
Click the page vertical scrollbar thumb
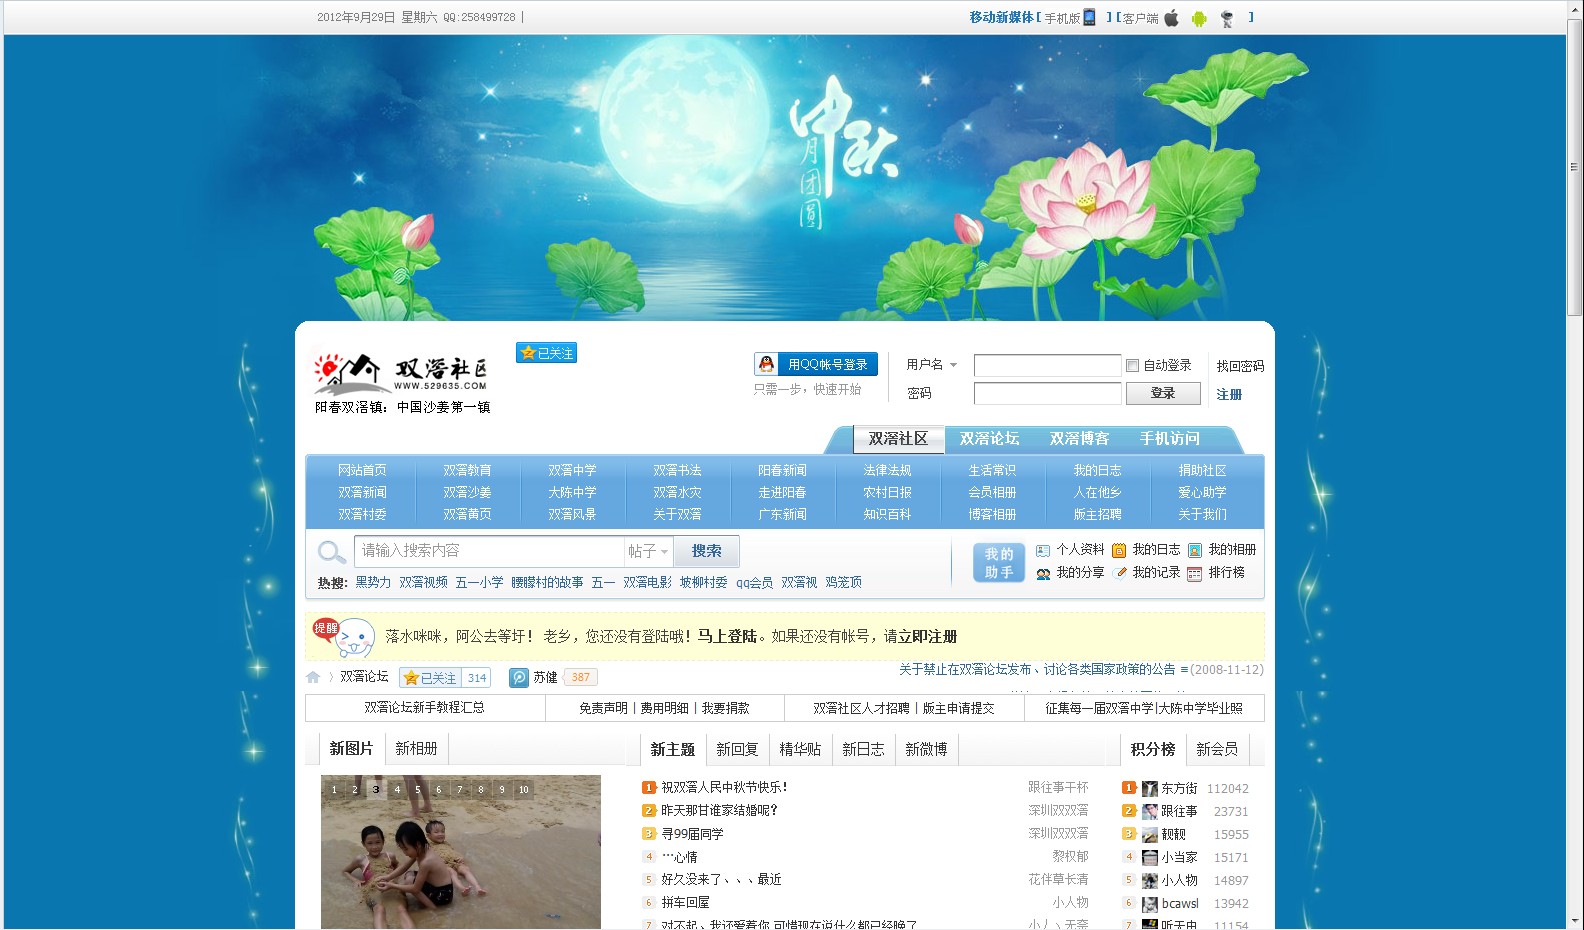pos(1575,165)
